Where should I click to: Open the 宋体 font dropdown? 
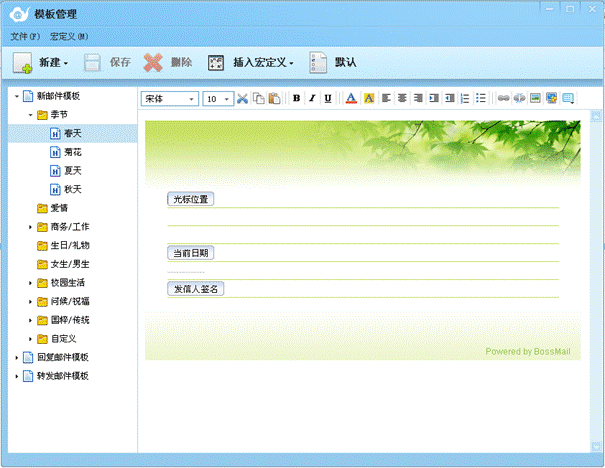pos(191,99)
